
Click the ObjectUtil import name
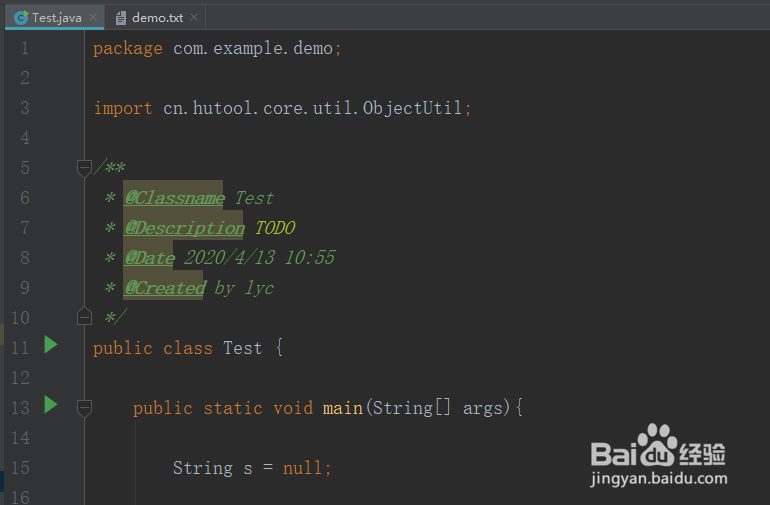[412, 108]
